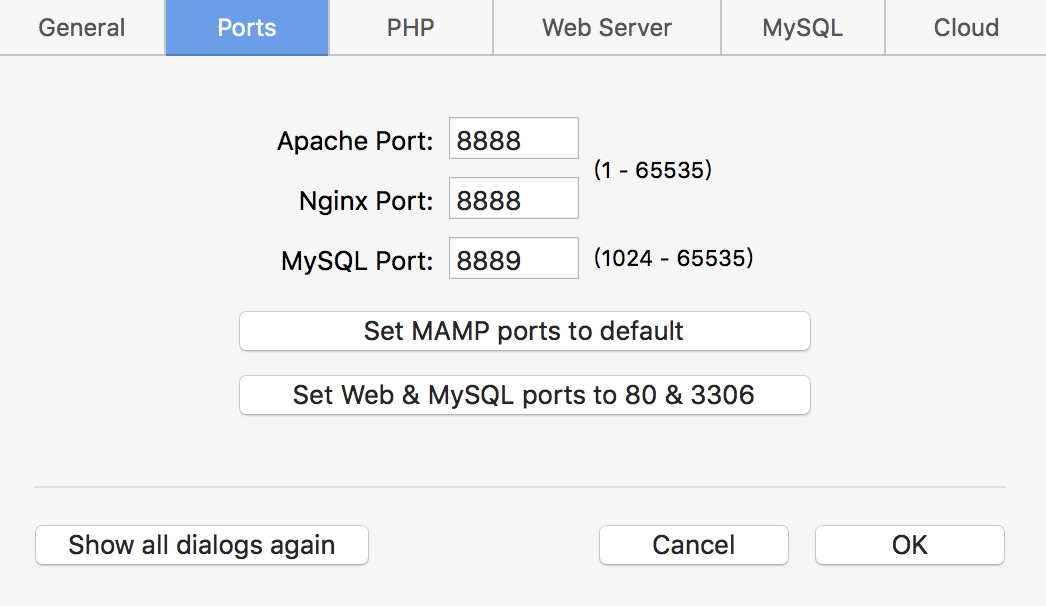Click the (1024 - 65535) range text

[x=673, y=258]
